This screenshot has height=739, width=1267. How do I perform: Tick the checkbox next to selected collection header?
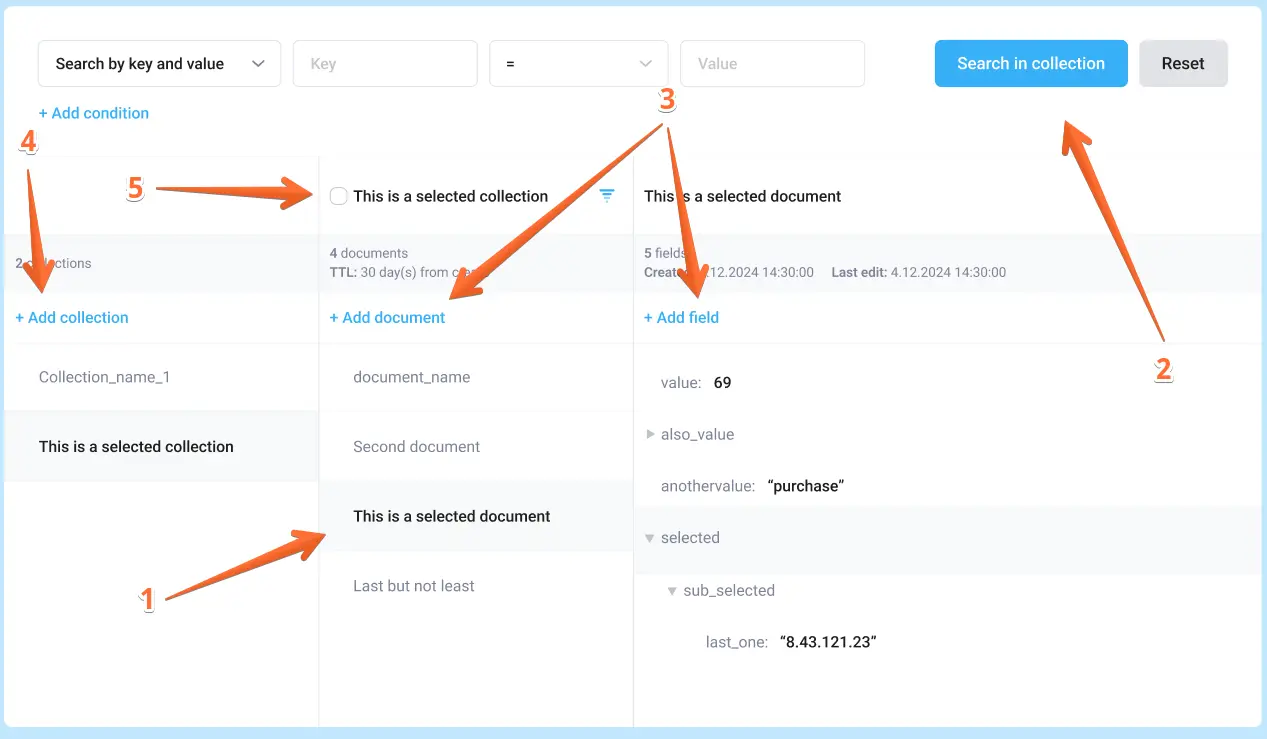pyautogui.click(x=339, y=196)
